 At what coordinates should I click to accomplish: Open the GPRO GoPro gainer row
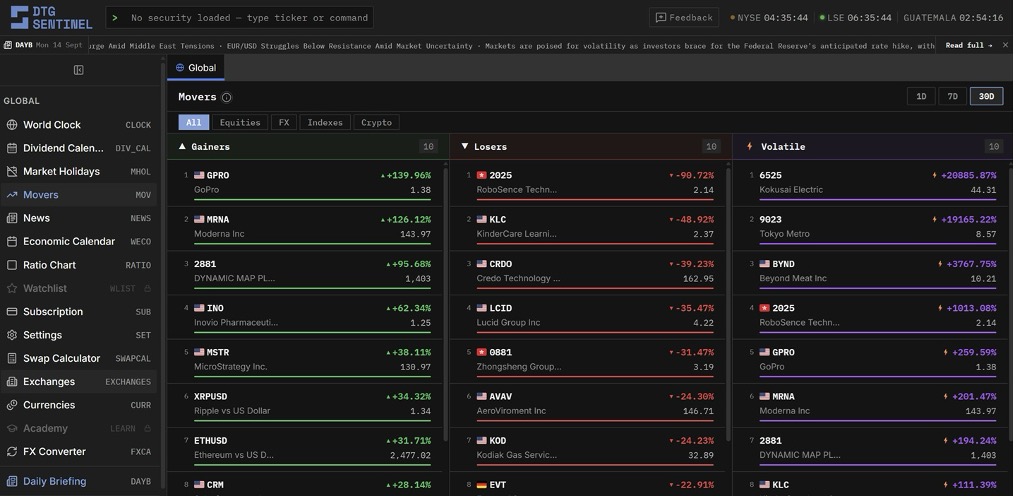click(x=305, y=183)
